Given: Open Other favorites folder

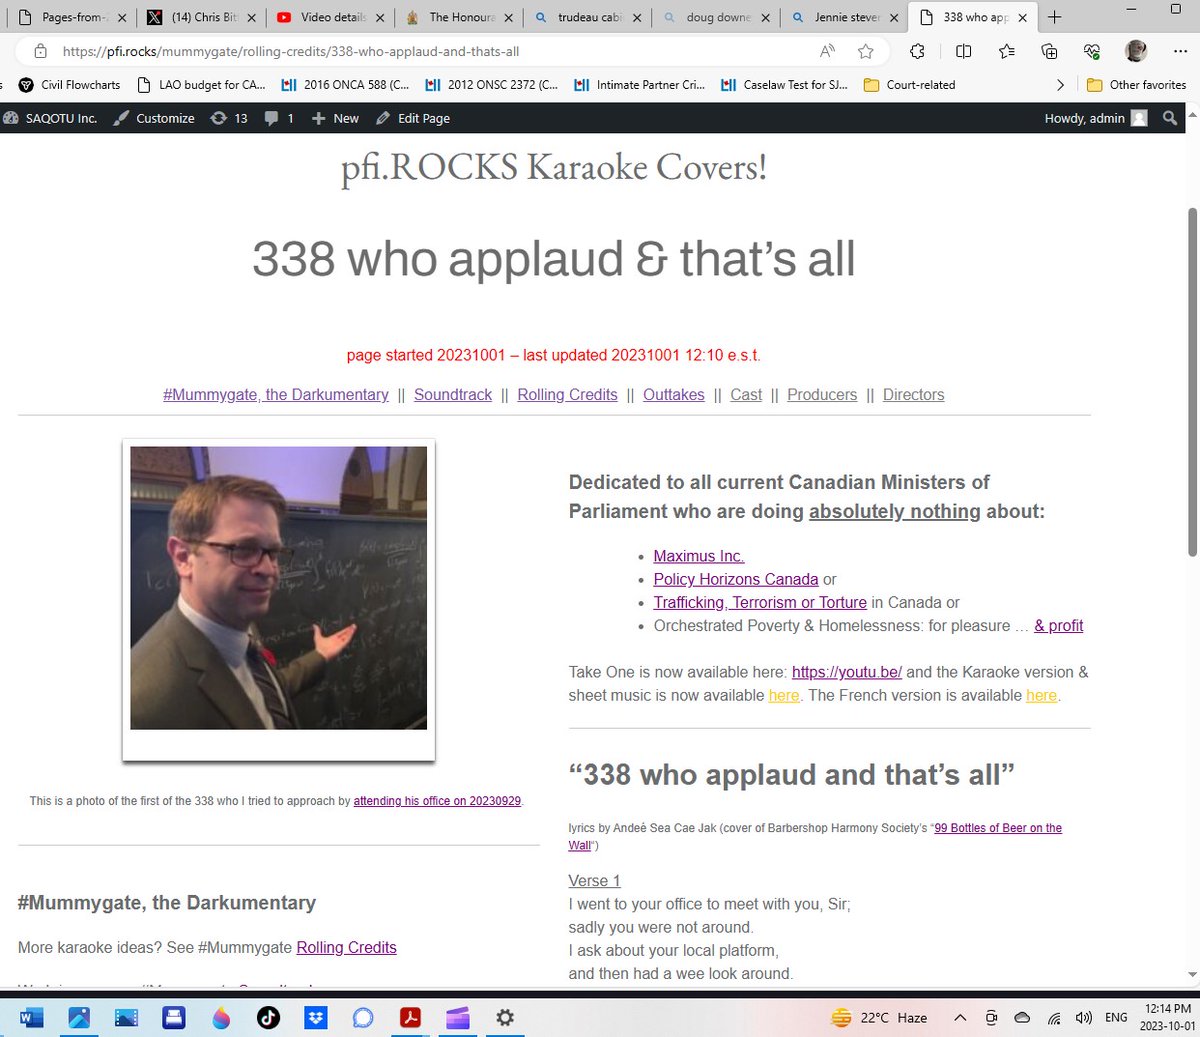Looking at the screenshot, I should 1136,85.
